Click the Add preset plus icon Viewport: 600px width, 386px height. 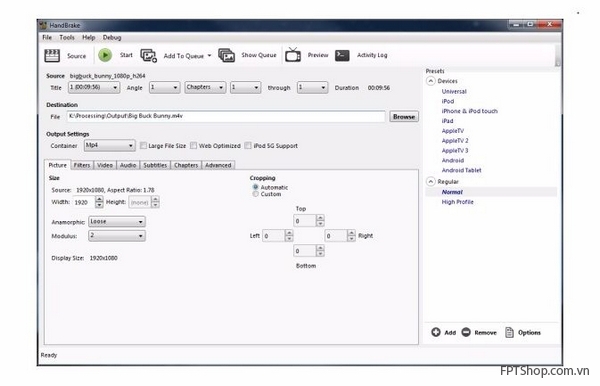(436, 332)
